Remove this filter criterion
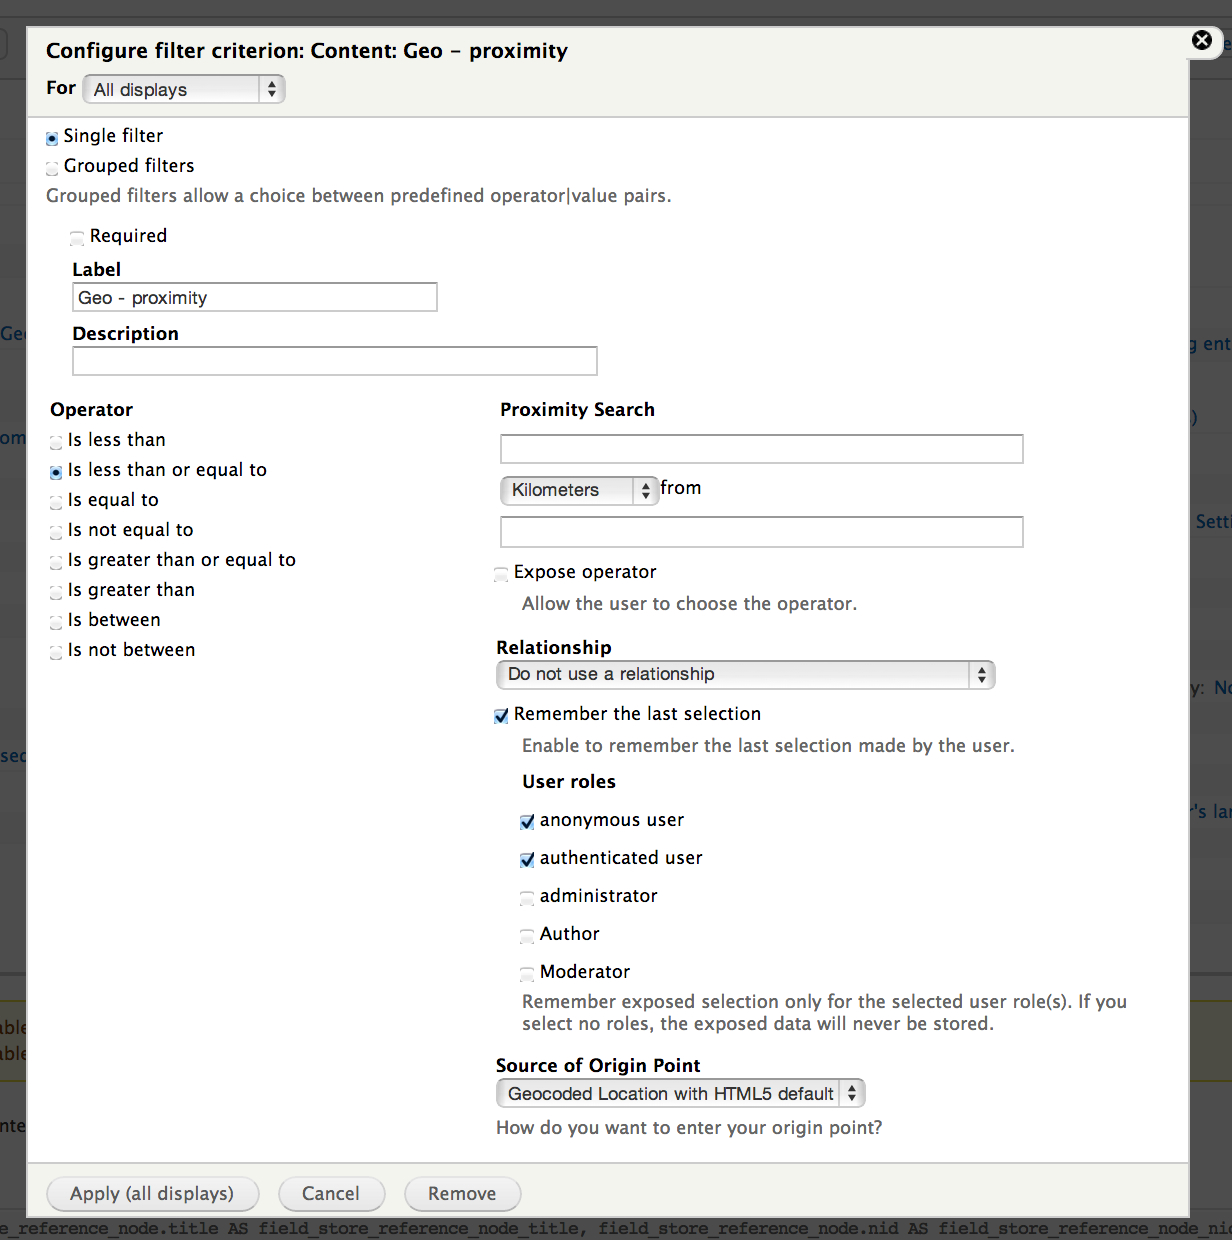1232x1240 pixels. [462, 1194]
